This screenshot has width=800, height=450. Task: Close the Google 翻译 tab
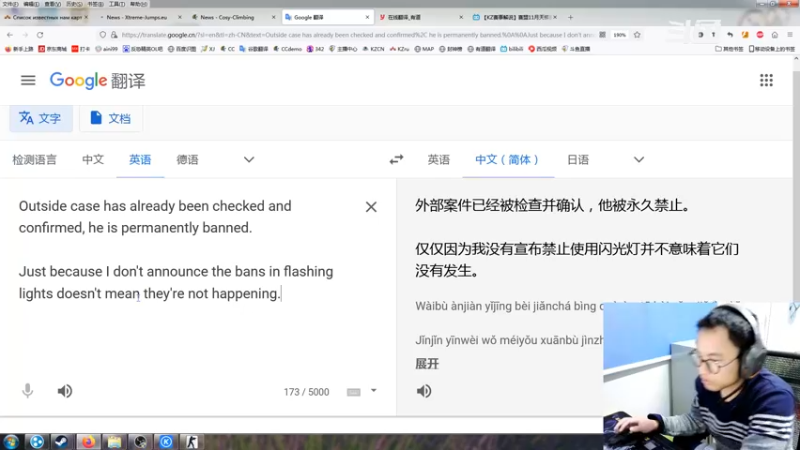pyautogui.click(x=367, y=17)
